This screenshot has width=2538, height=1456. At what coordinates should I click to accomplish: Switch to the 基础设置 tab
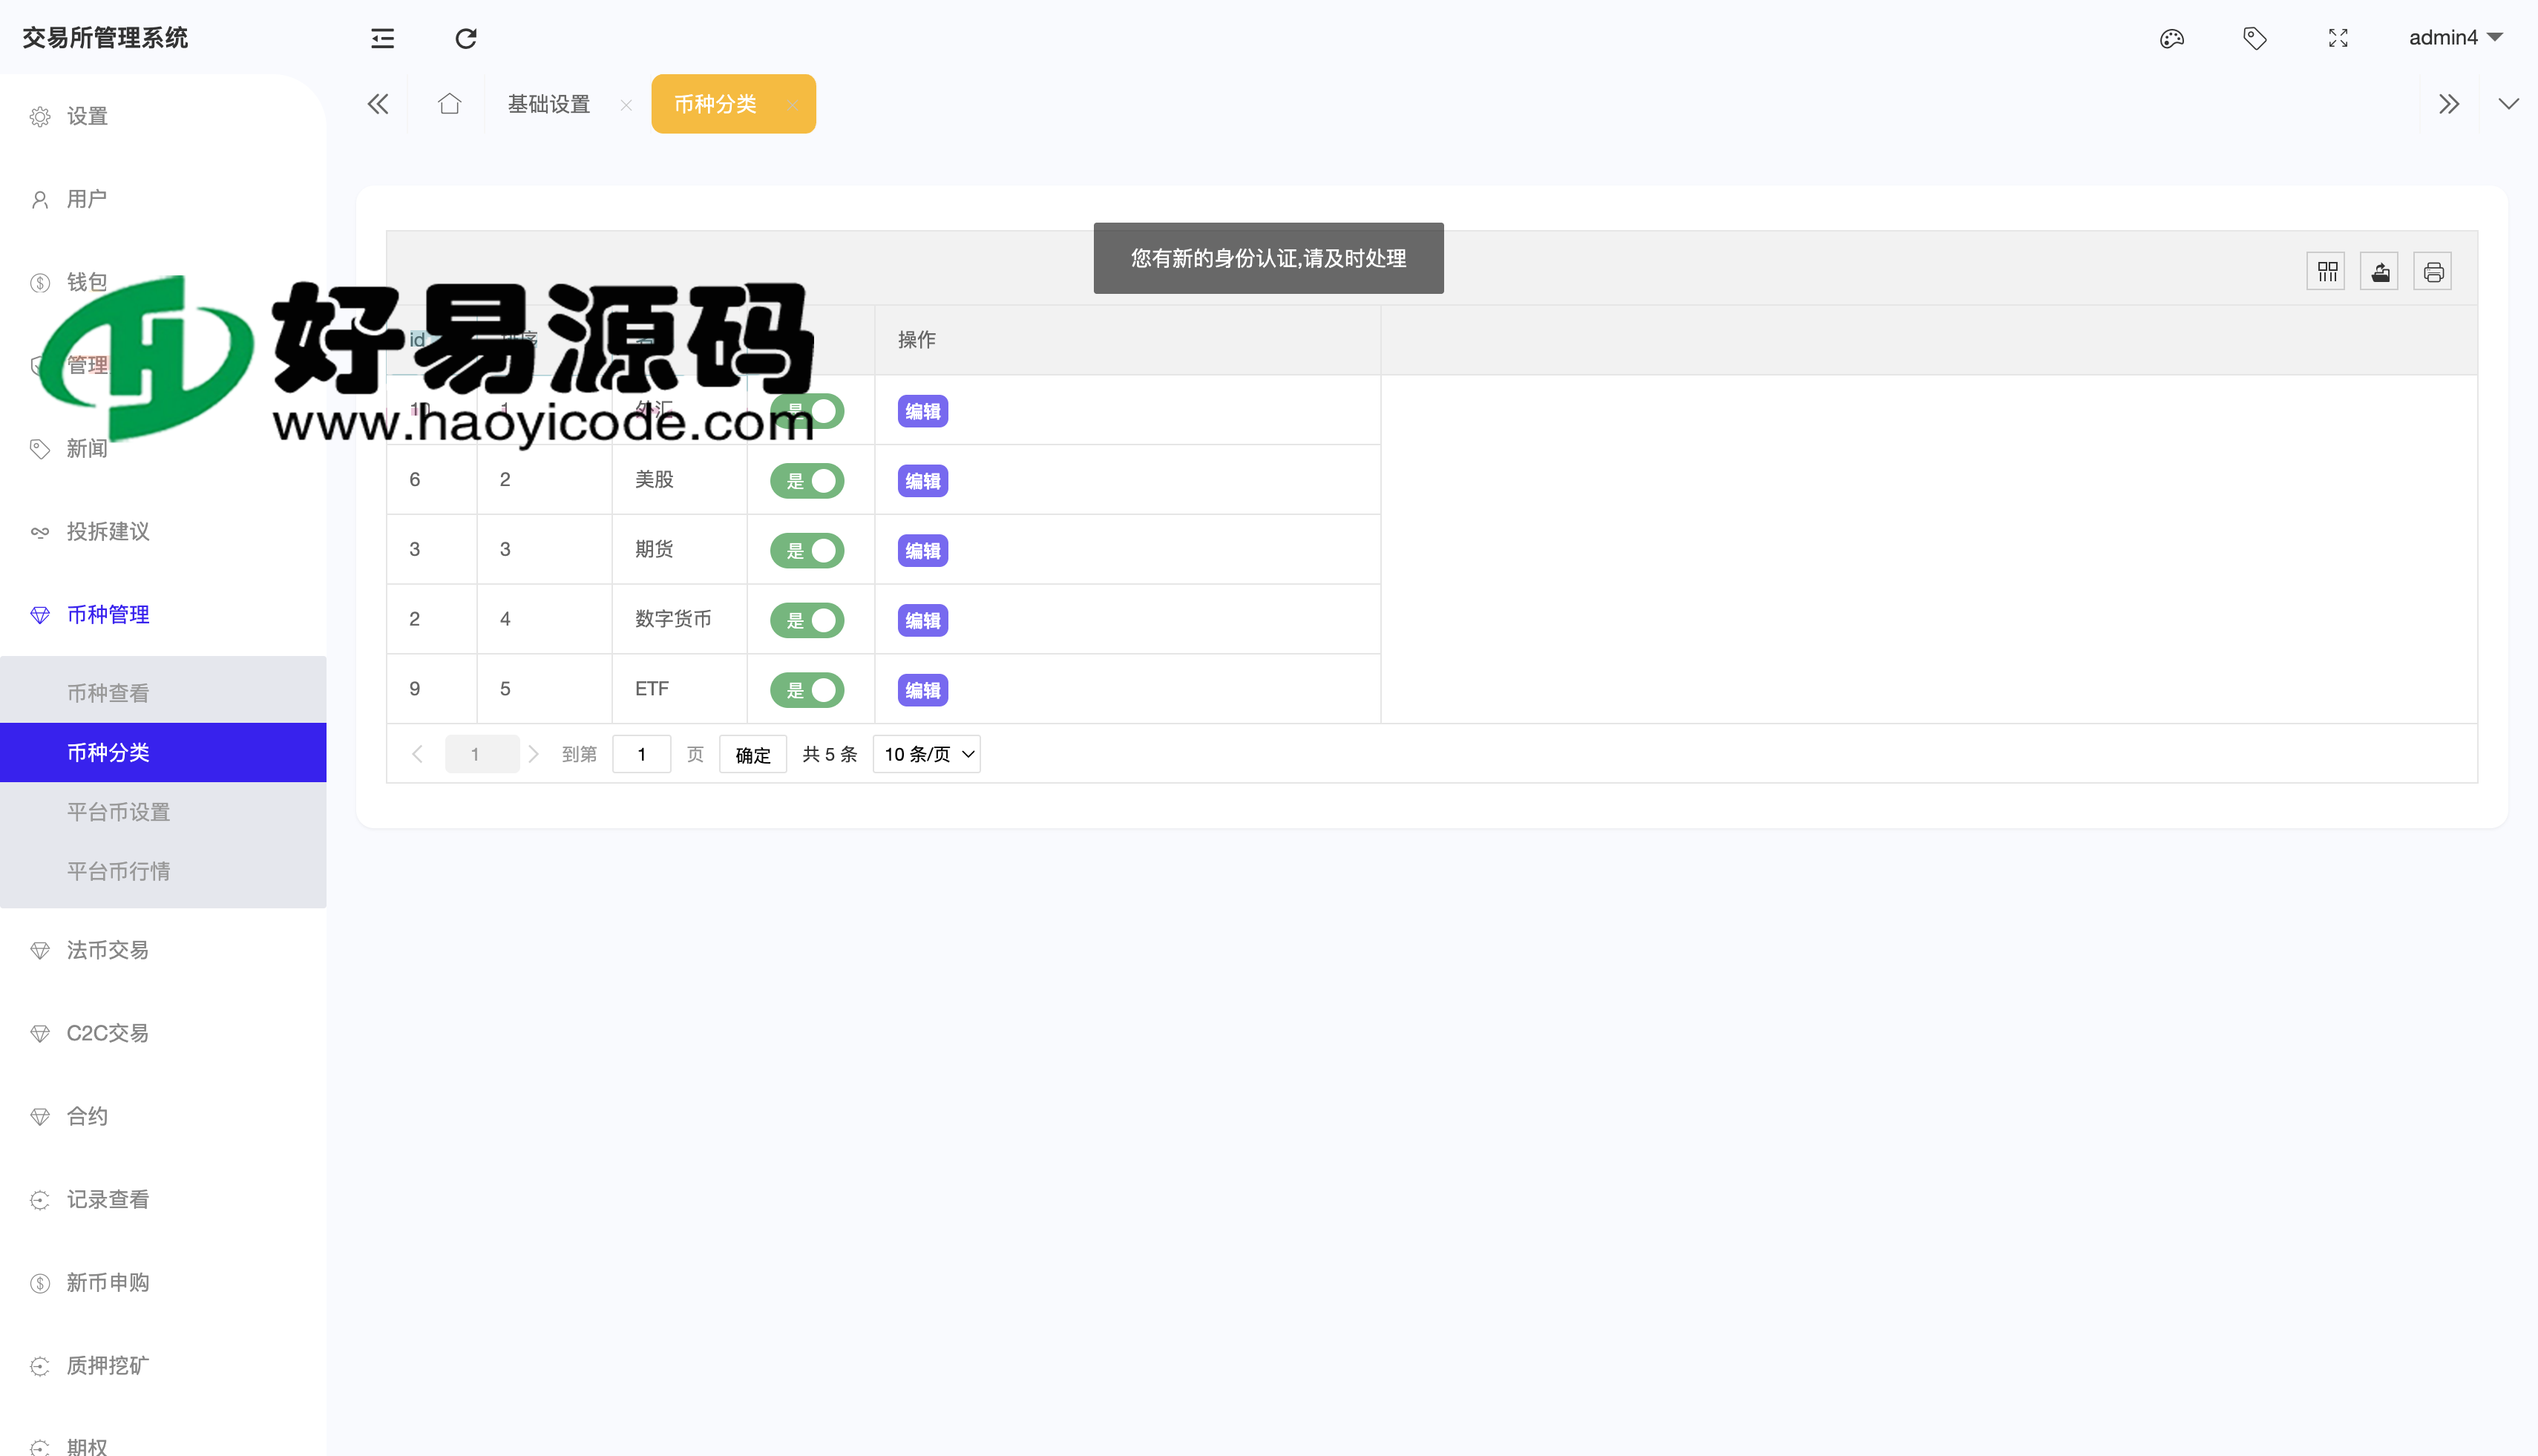tap(548, 103)
